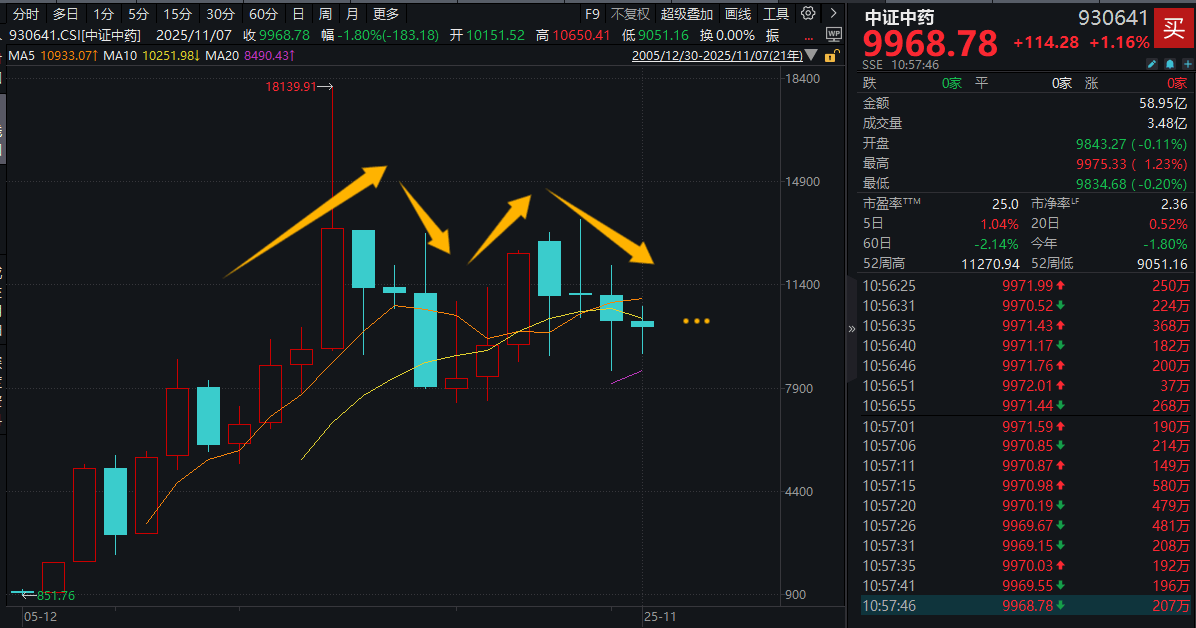Screen dimensions: 1196x628
Task: Click the 18139.91 high price label
Action: [x=291, y=87]
